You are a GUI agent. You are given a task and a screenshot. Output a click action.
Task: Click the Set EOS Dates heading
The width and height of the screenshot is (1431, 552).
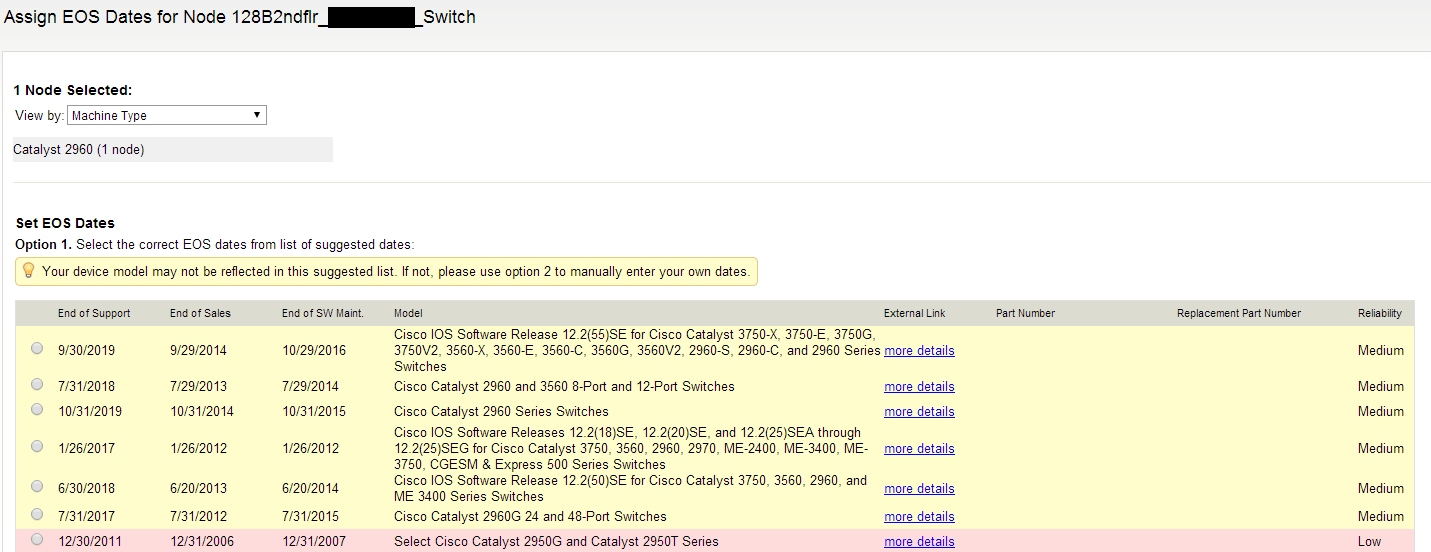tap(65, 223)
